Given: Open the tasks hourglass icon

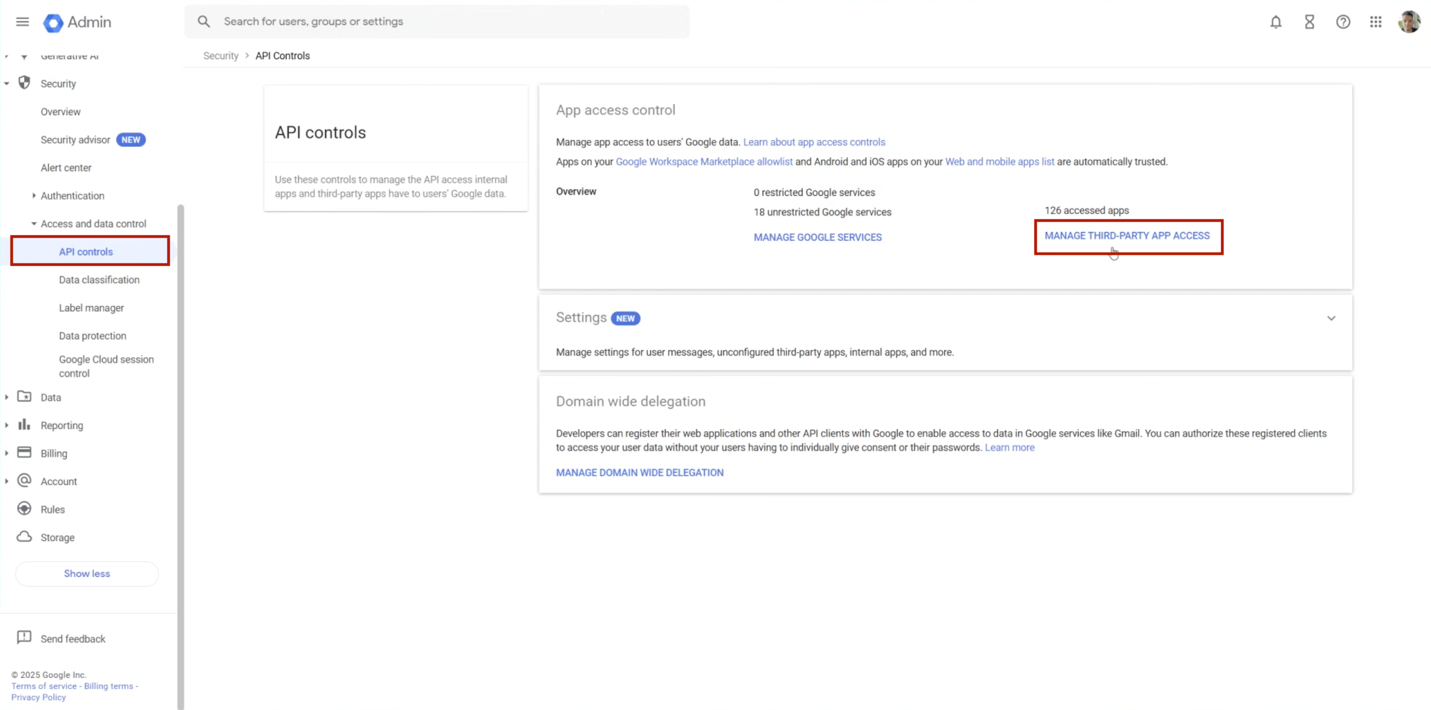Looking at the screenshot, I should click(1309, 22).
